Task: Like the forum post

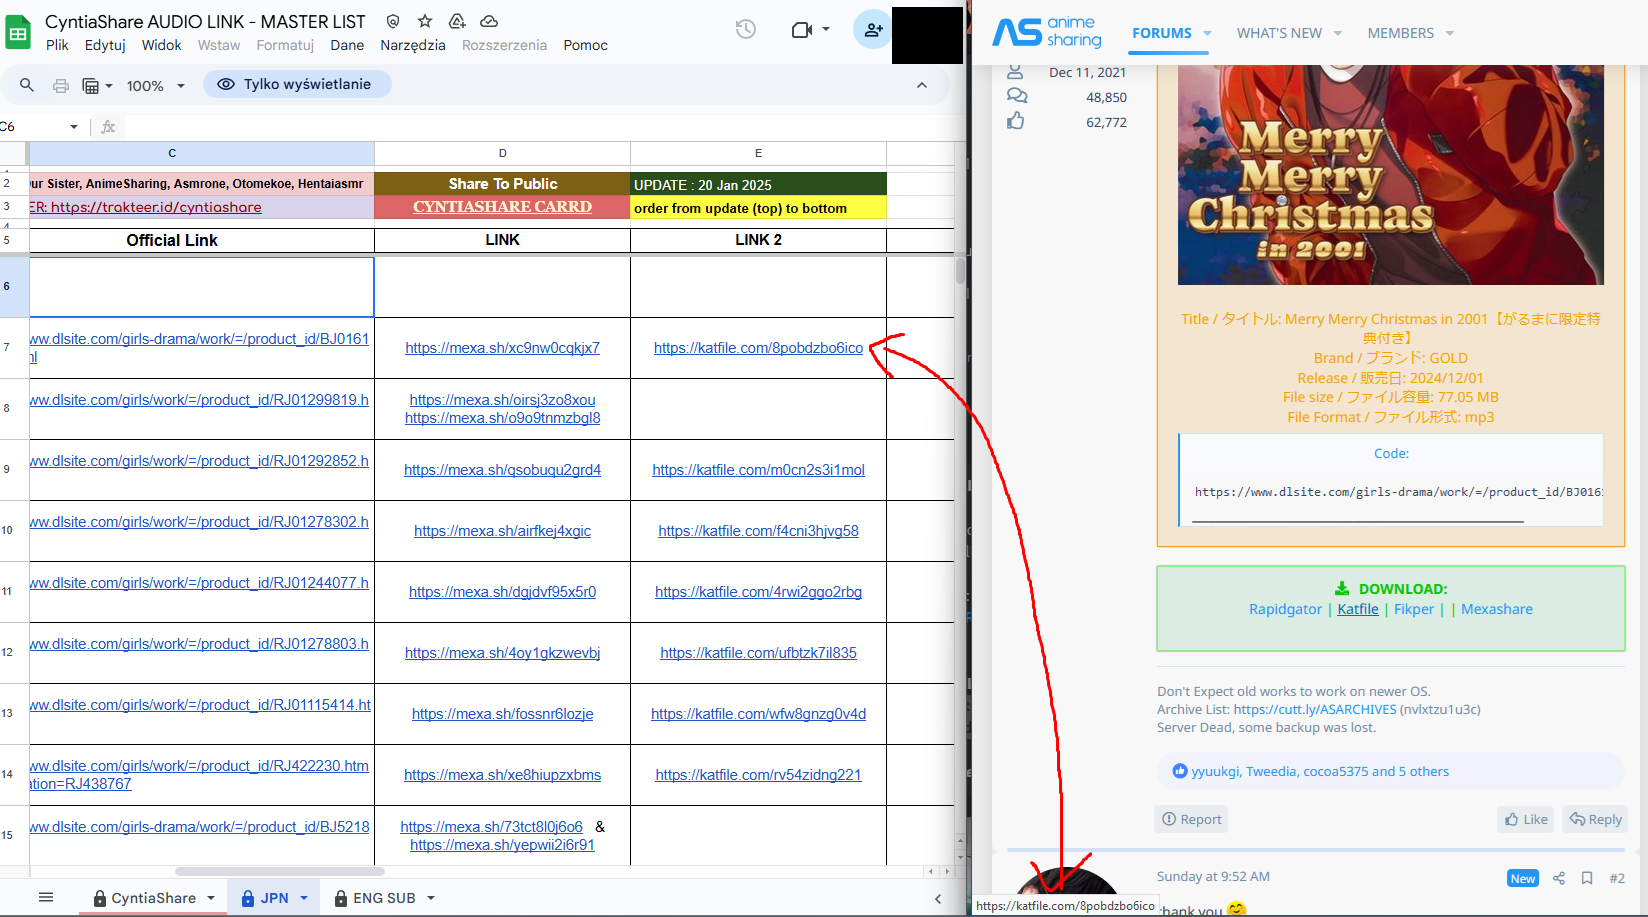Action: coord(1526,819)
